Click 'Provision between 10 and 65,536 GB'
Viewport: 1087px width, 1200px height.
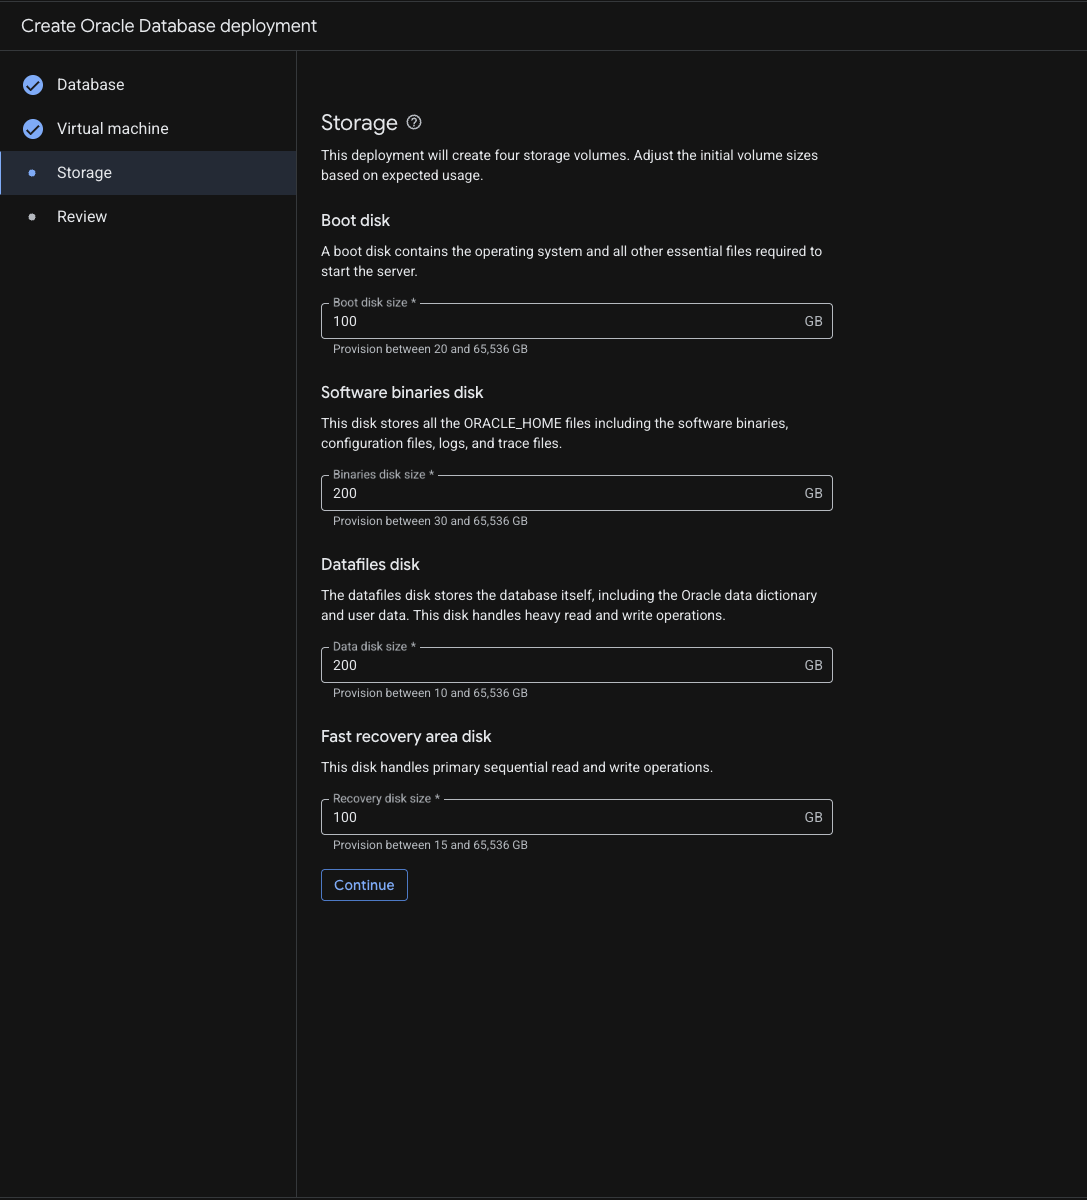point(430,693)
